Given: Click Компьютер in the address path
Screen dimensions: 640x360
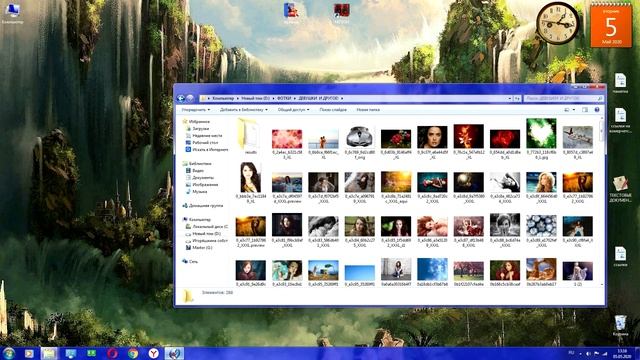Looking at the screenshot, I should pos(223,98).
